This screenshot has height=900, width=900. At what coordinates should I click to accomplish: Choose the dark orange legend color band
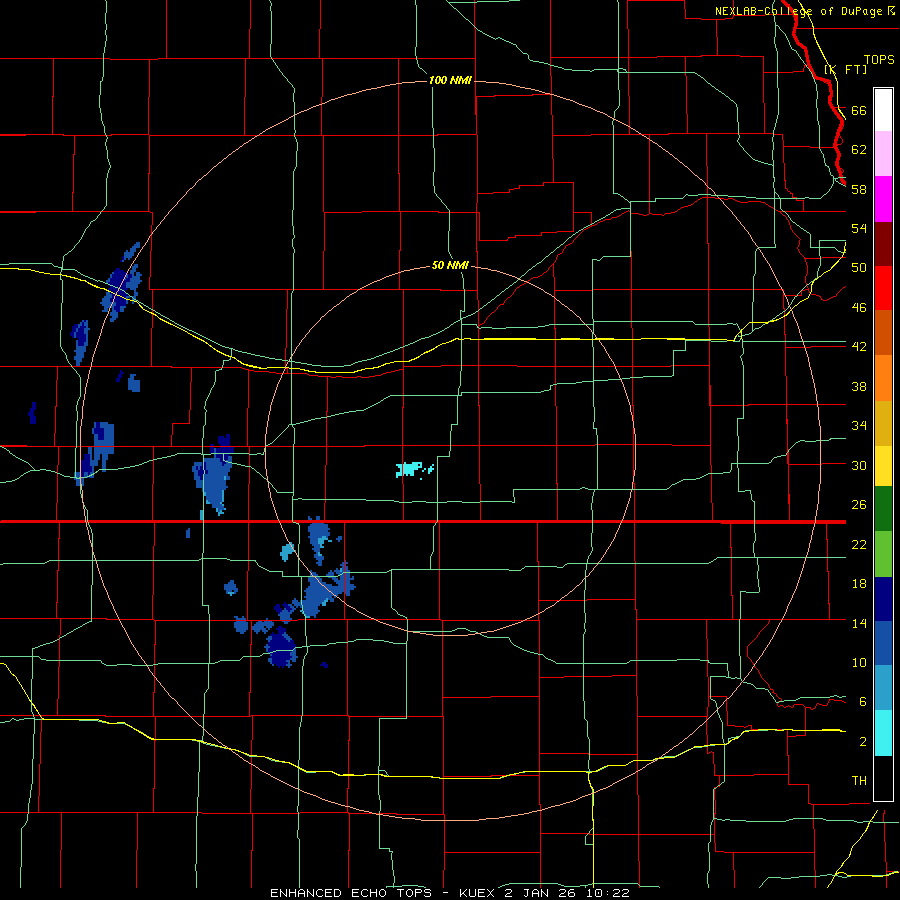[883, 333]
